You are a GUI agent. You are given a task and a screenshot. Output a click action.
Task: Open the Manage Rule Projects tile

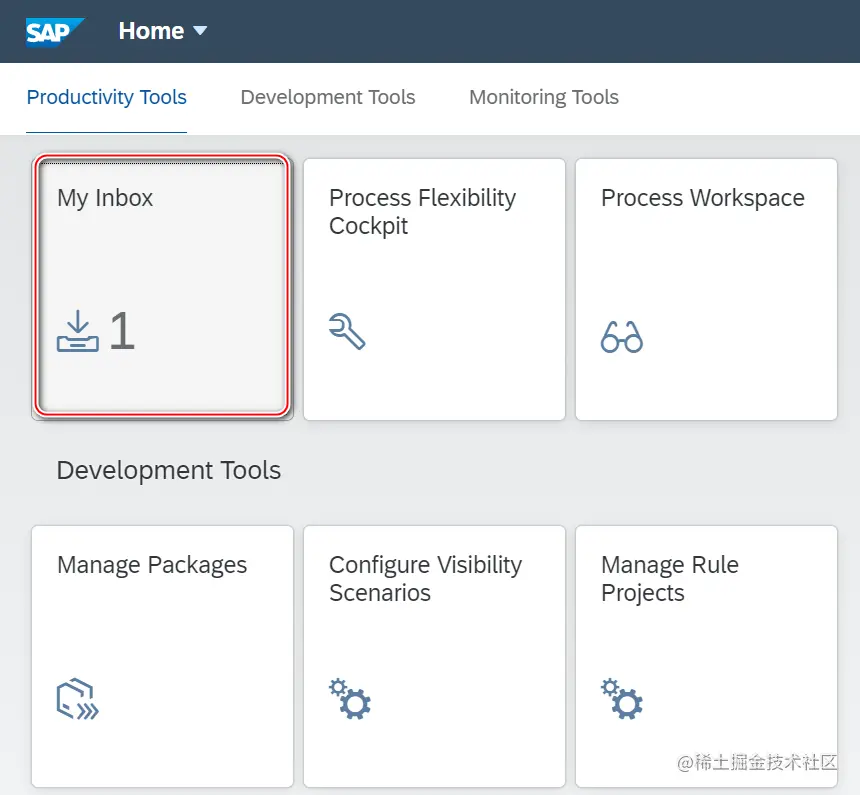click(x=706, y=656)
